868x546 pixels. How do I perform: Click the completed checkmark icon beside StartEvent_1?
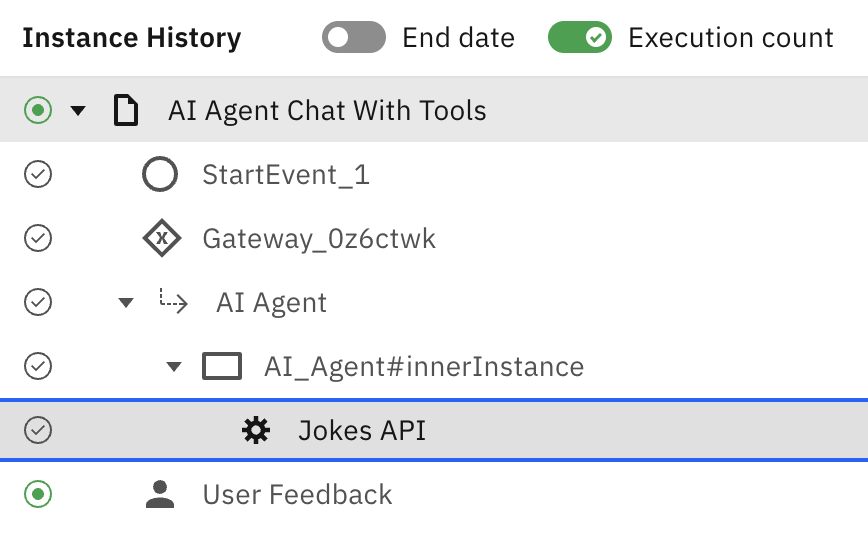click(38, 175)
